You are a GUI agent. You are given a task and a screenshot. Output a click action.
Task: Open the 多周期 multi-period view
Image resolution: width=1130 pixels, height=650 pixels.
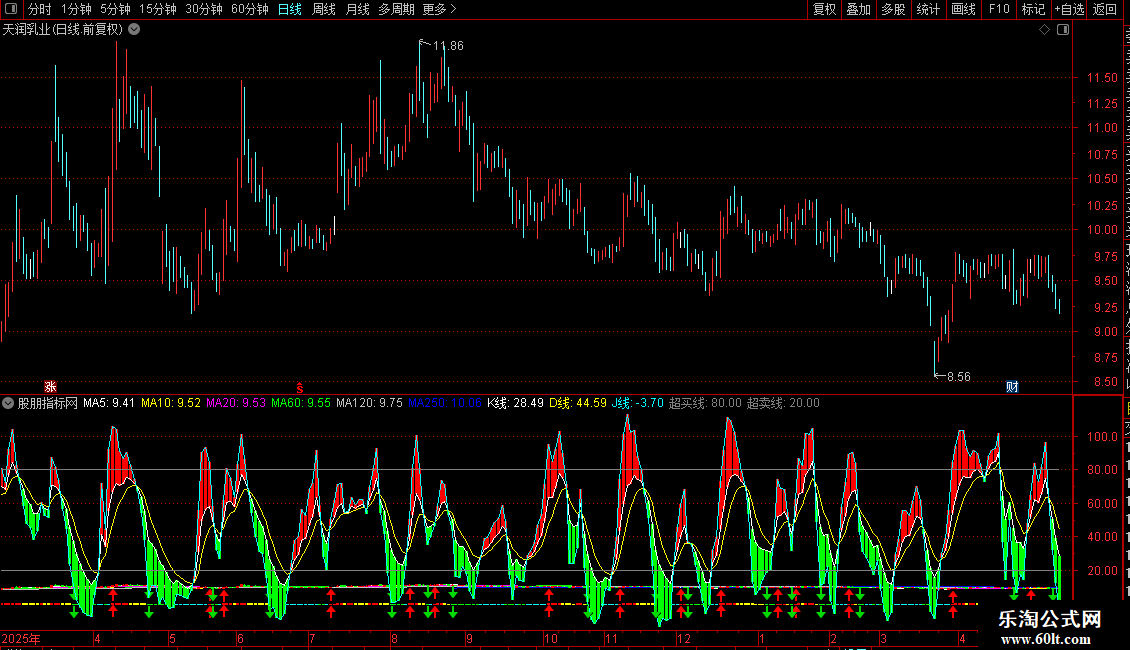point(396,9)
